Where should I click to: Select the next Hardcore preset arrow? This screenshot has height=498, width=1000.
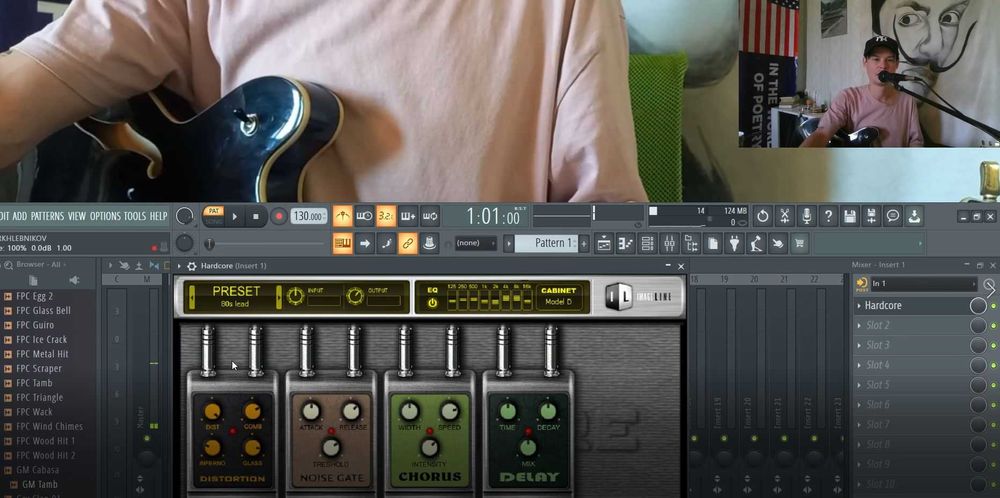click(x=279, y=297)
